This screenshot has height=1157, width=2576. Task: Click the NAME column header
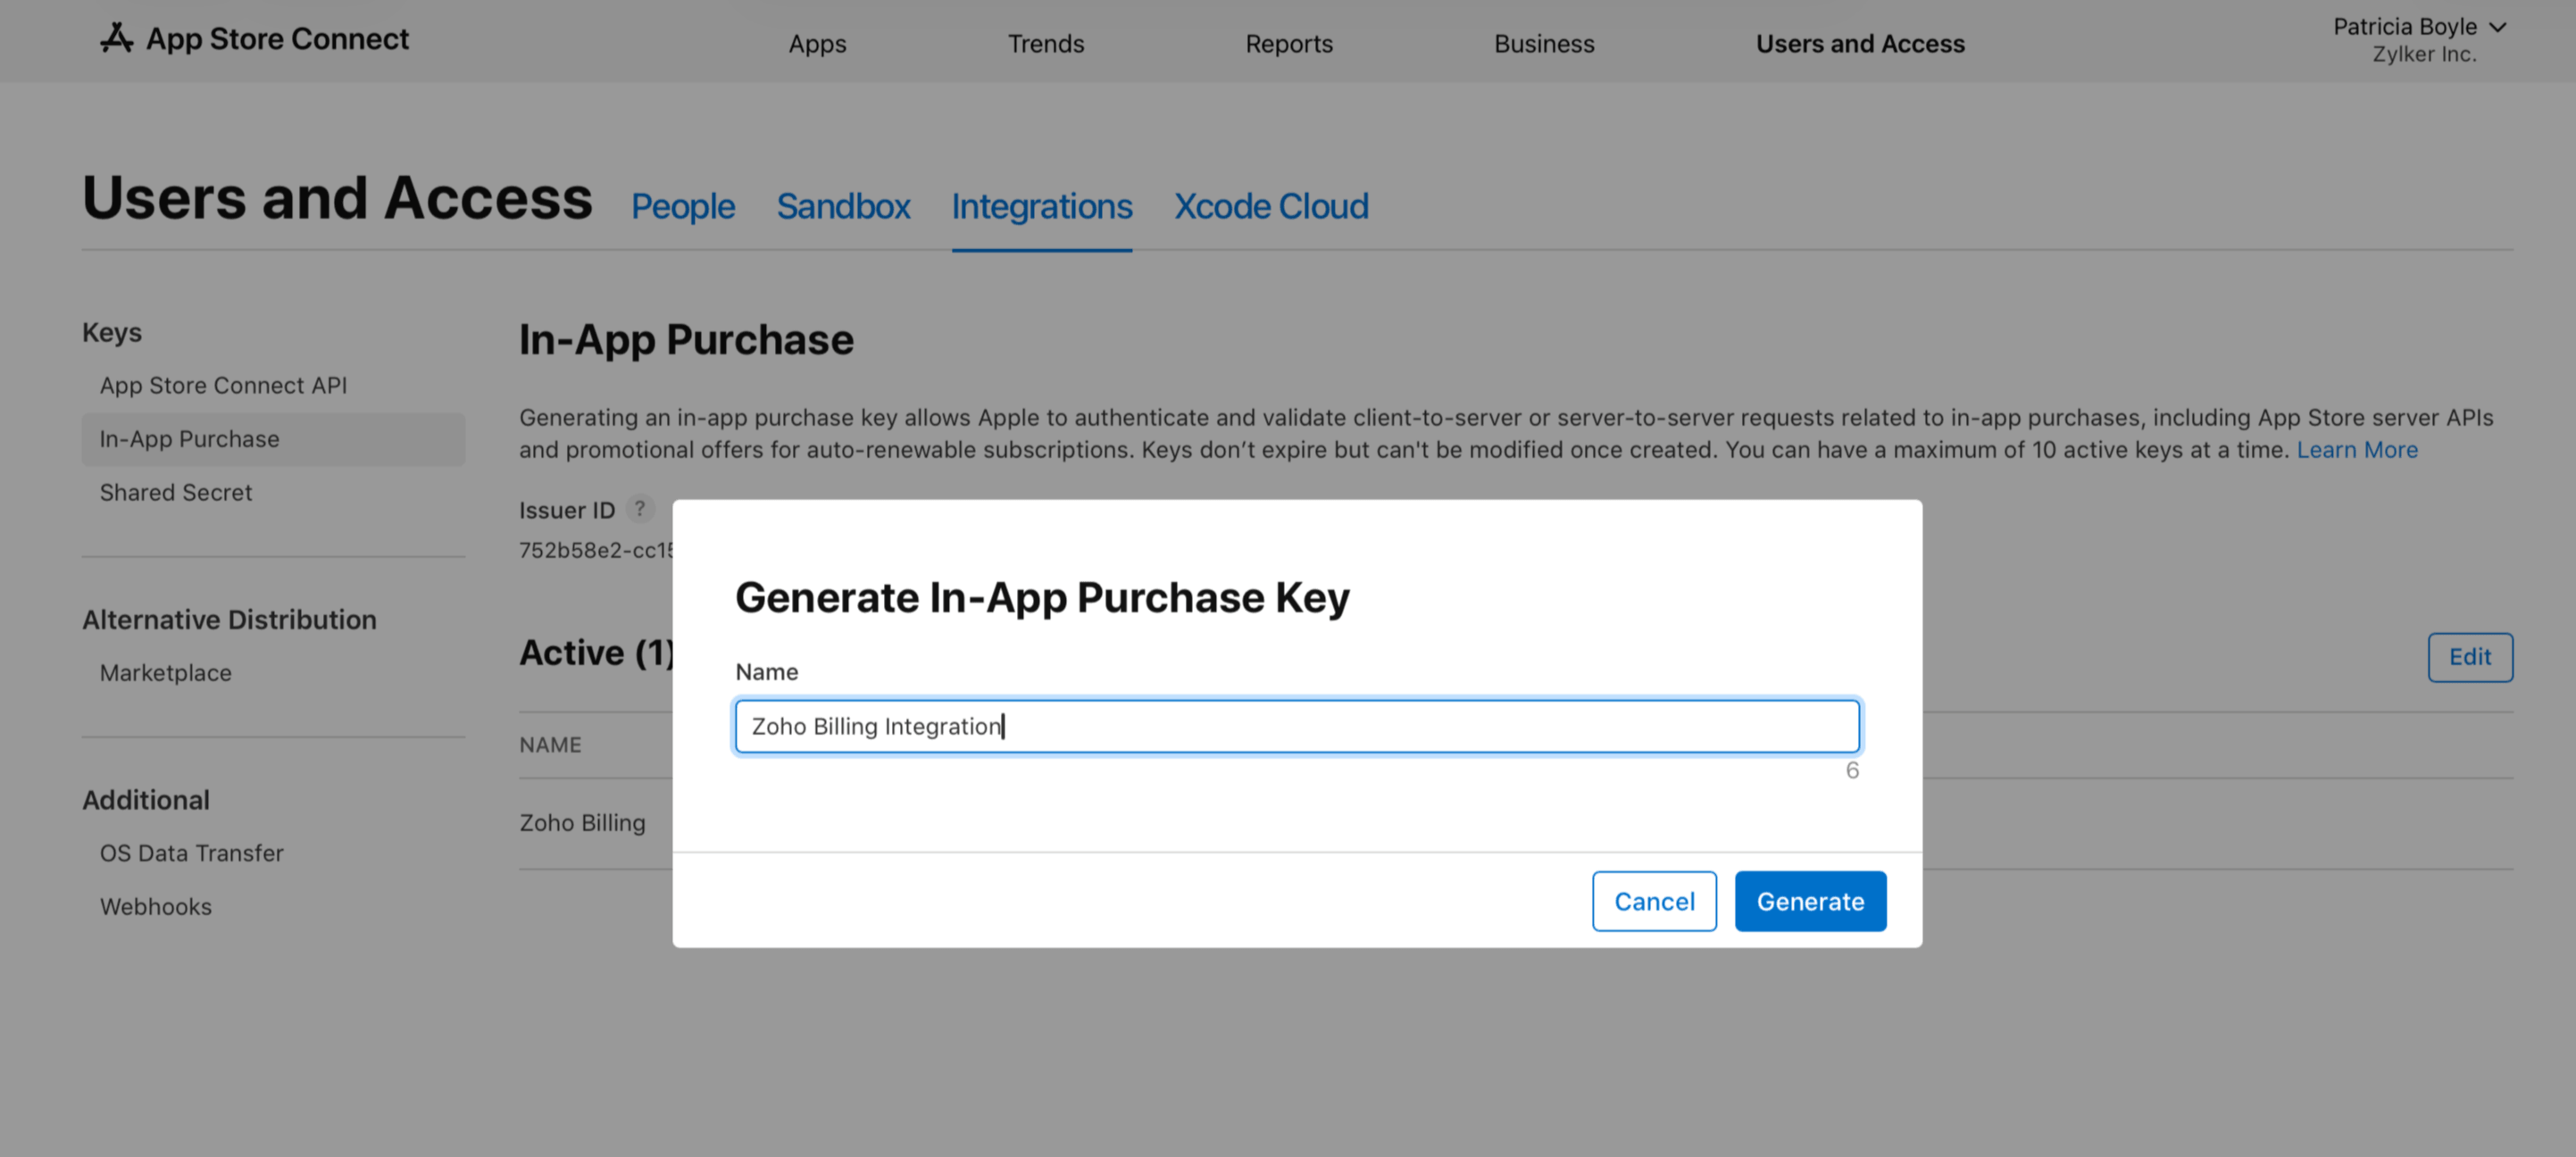click(550, 745)
